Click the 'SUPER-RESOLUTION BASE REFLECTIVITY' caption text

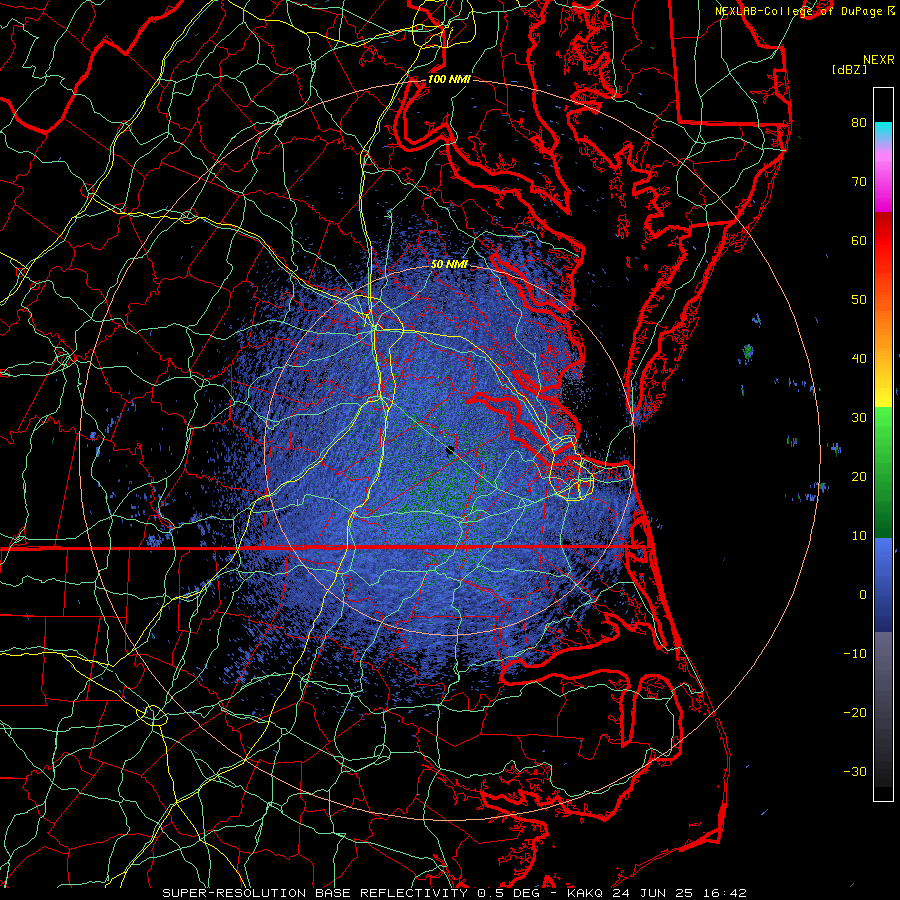[x=315, y=893]
